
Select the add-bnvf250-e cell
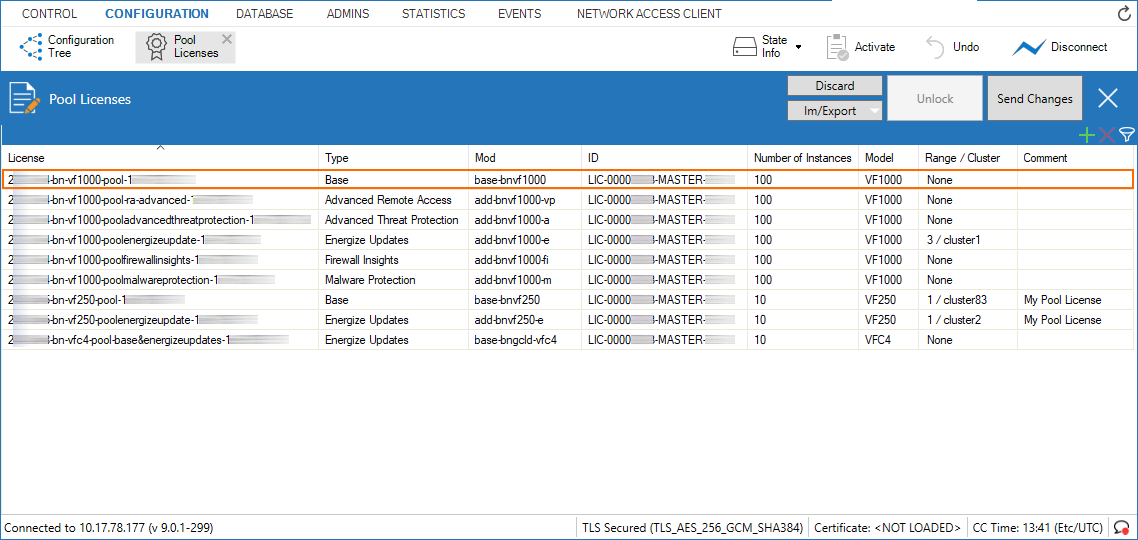tap(525, 320)
